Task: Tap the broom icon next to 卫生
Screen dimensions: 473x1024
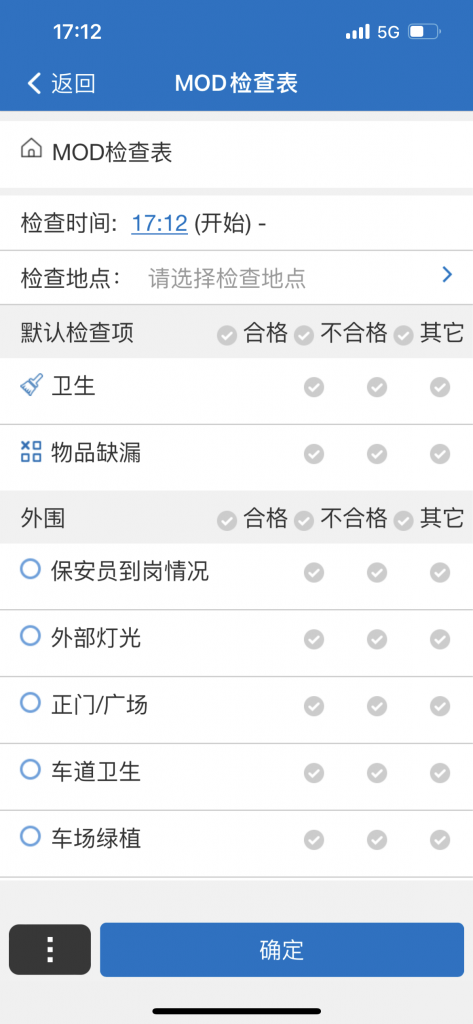Action: click(31, 385)
